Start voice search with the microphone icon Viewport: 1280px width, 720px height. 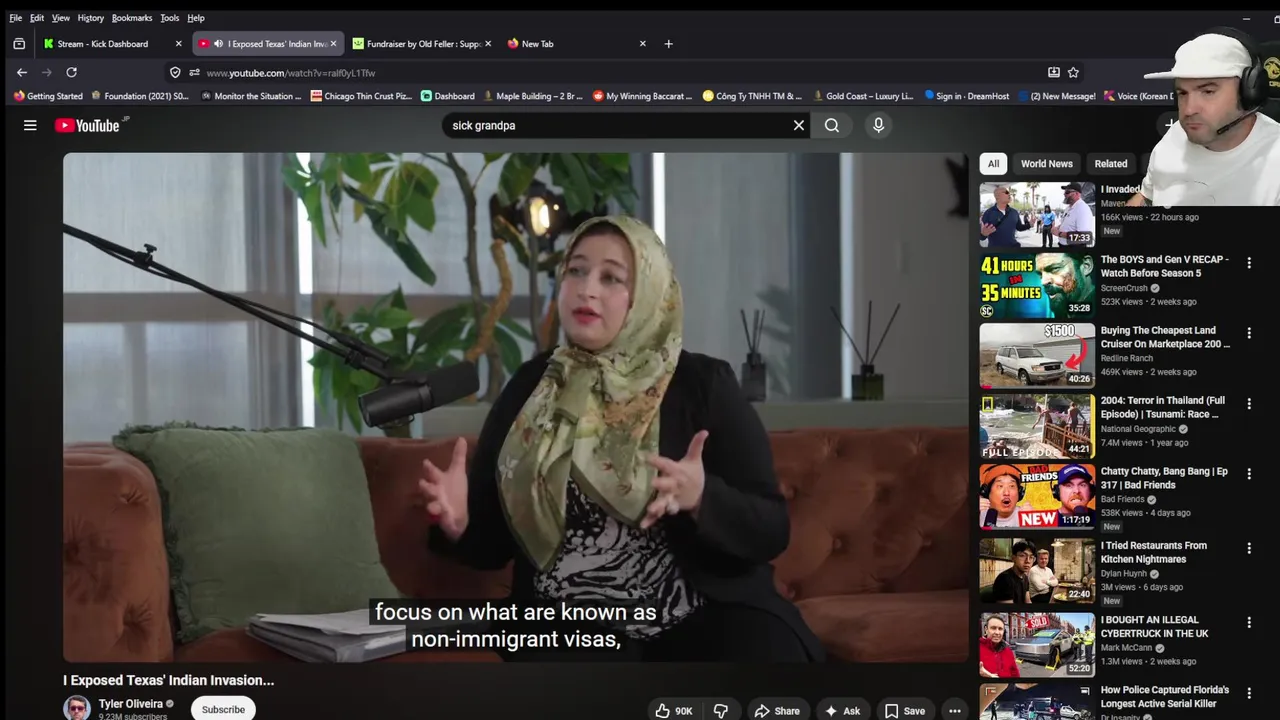pyautogui.click(x=878, y=125)
